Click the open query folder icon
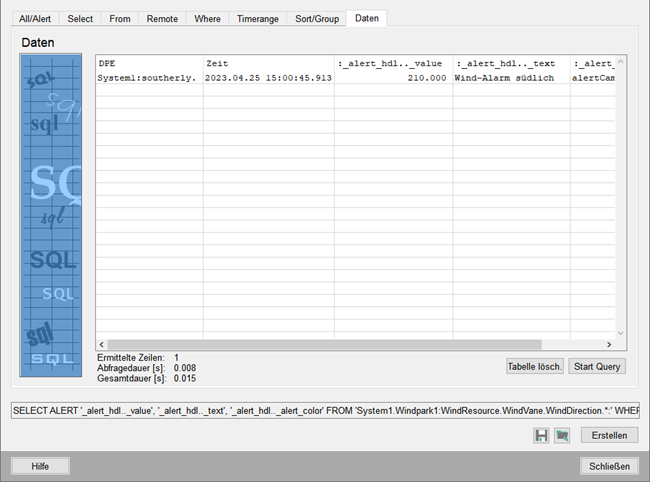The image size is (650, 483). 562,435
